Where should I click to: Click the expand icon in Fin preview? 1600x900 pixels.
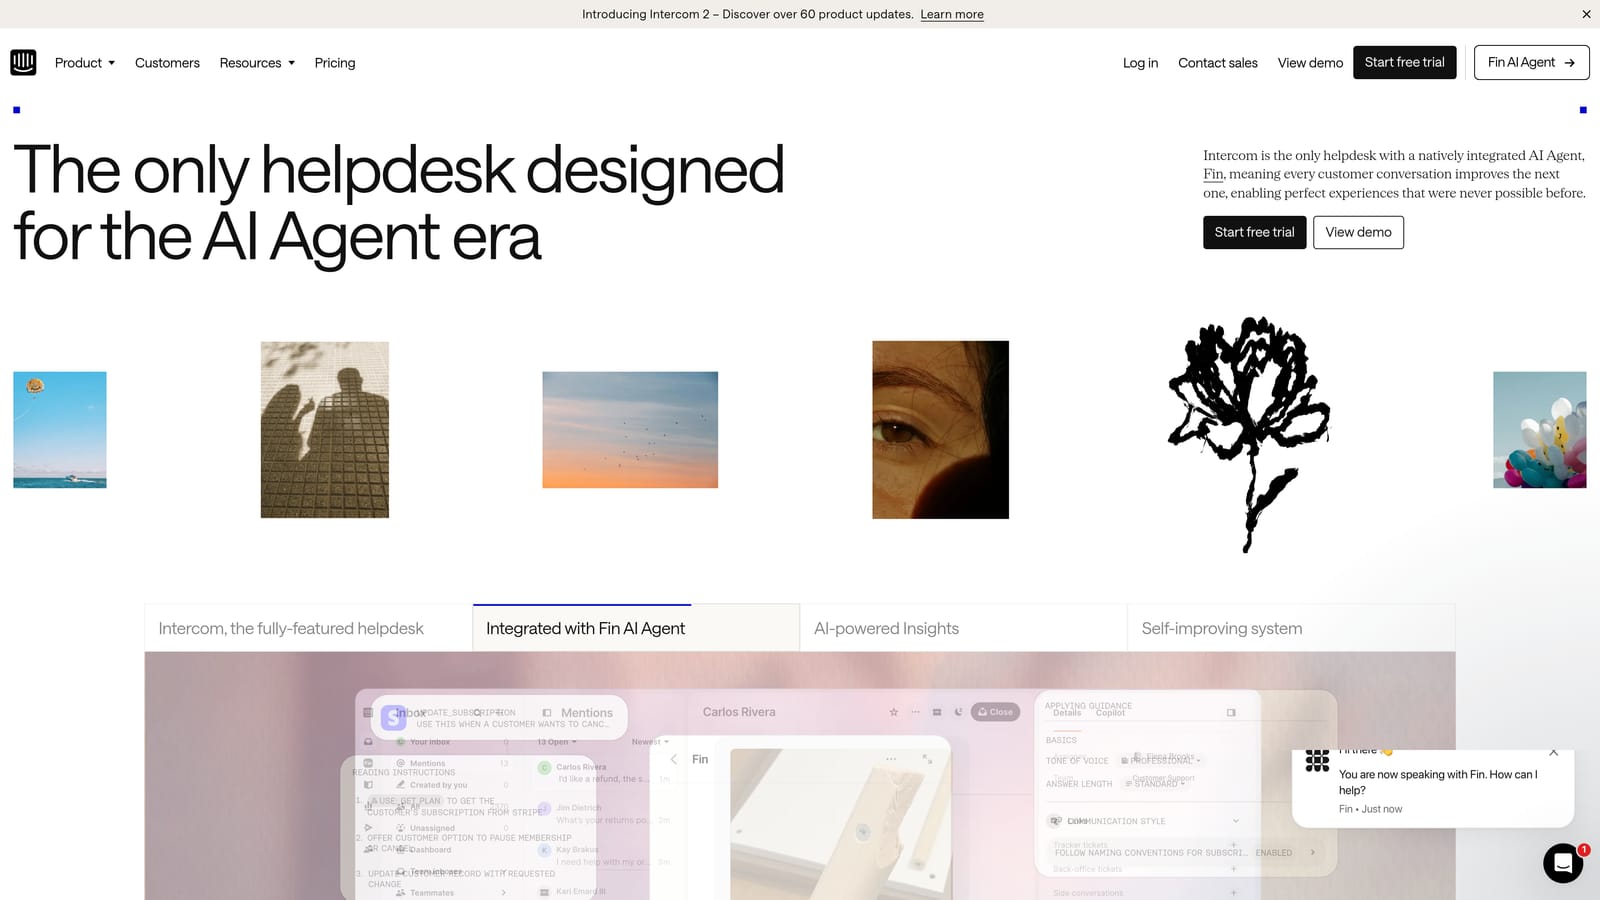click(927, 760)
